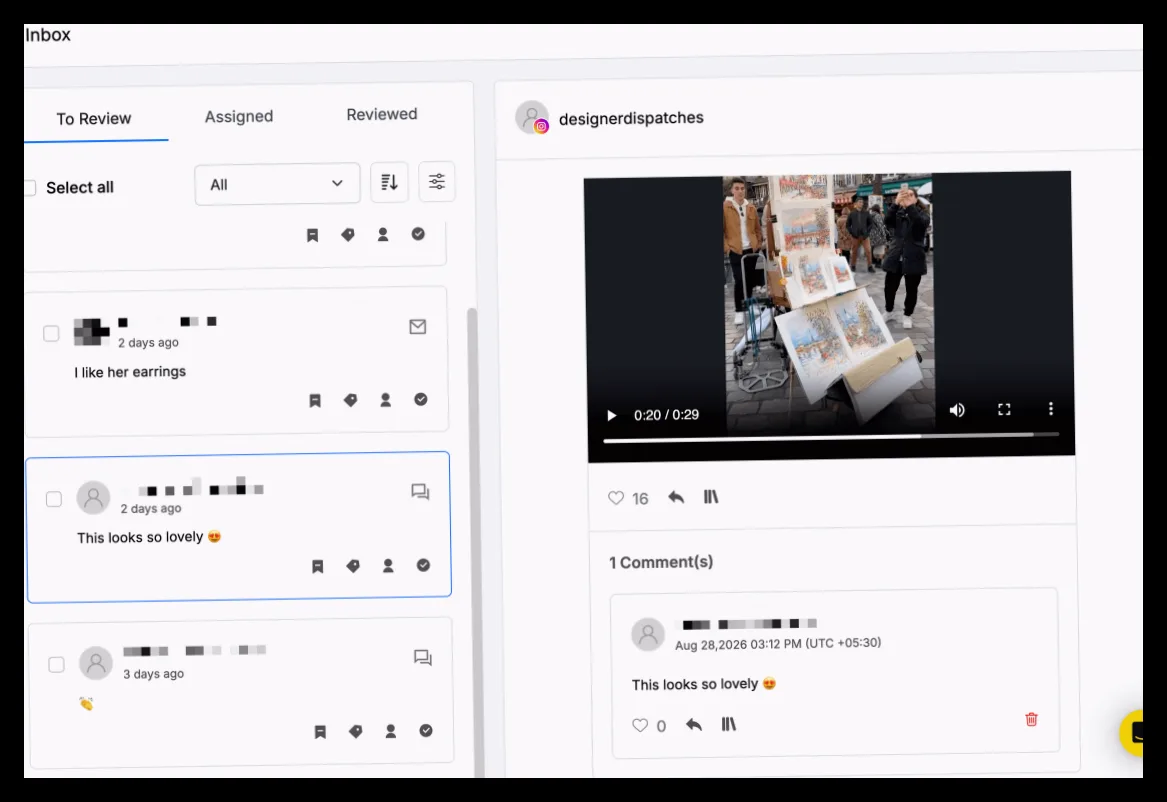Open video more options menu
This screenshot has width=1167, height=802.
[1051, 408]
